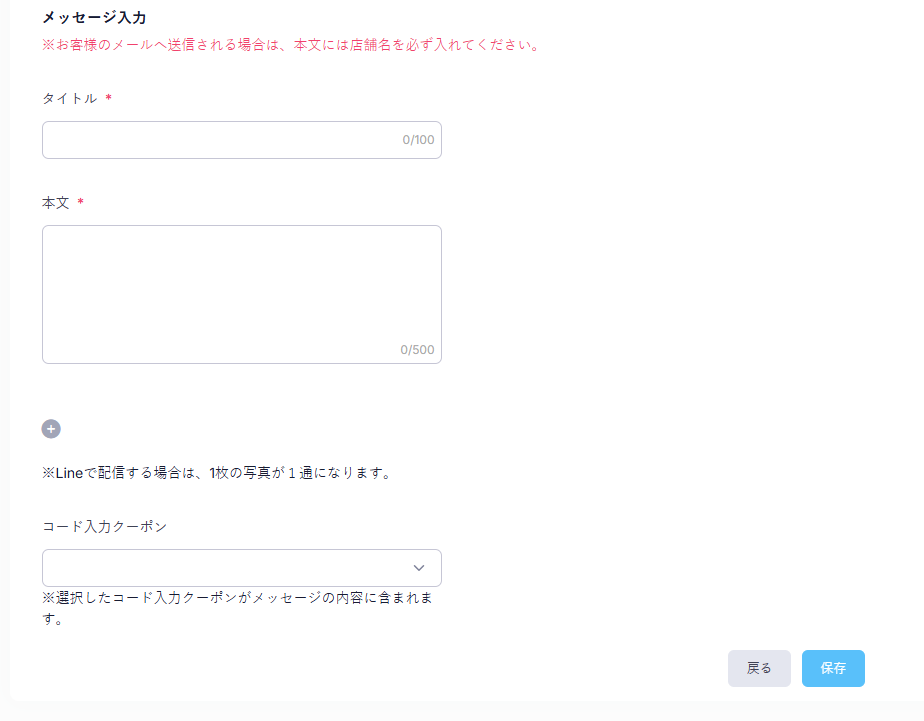
Task: Click inside the 本文 text area
Action: (x=240, y=290)
